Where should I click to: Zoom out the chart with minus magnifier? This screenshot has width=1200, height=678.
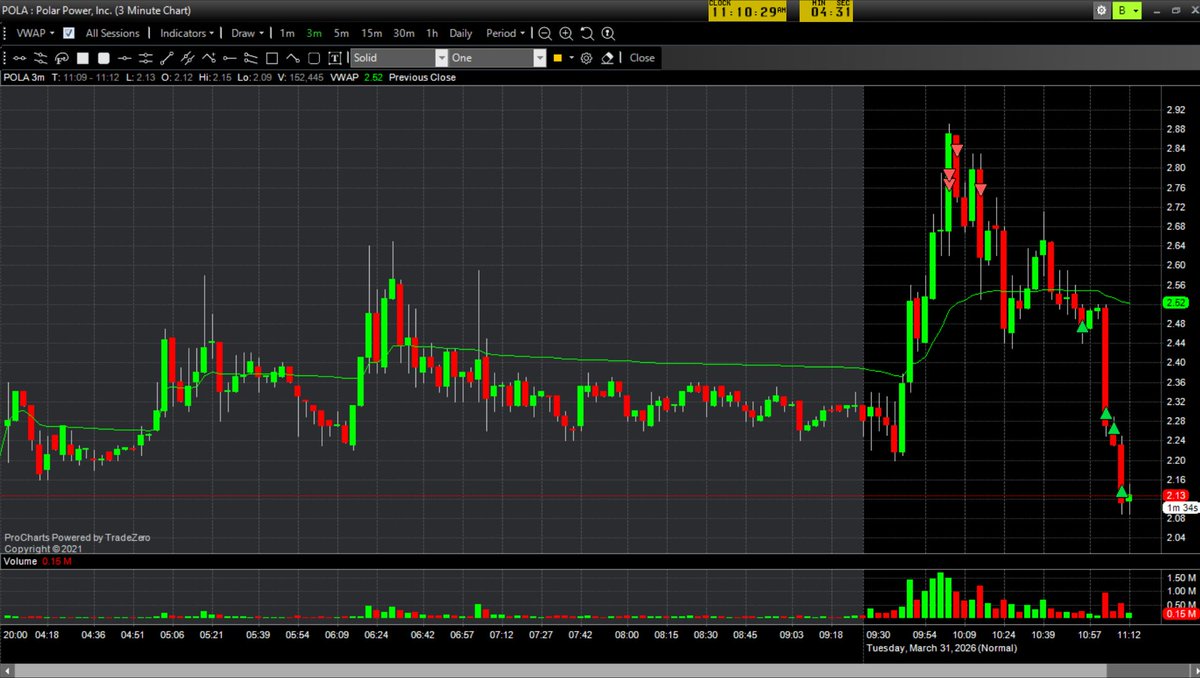545,33
